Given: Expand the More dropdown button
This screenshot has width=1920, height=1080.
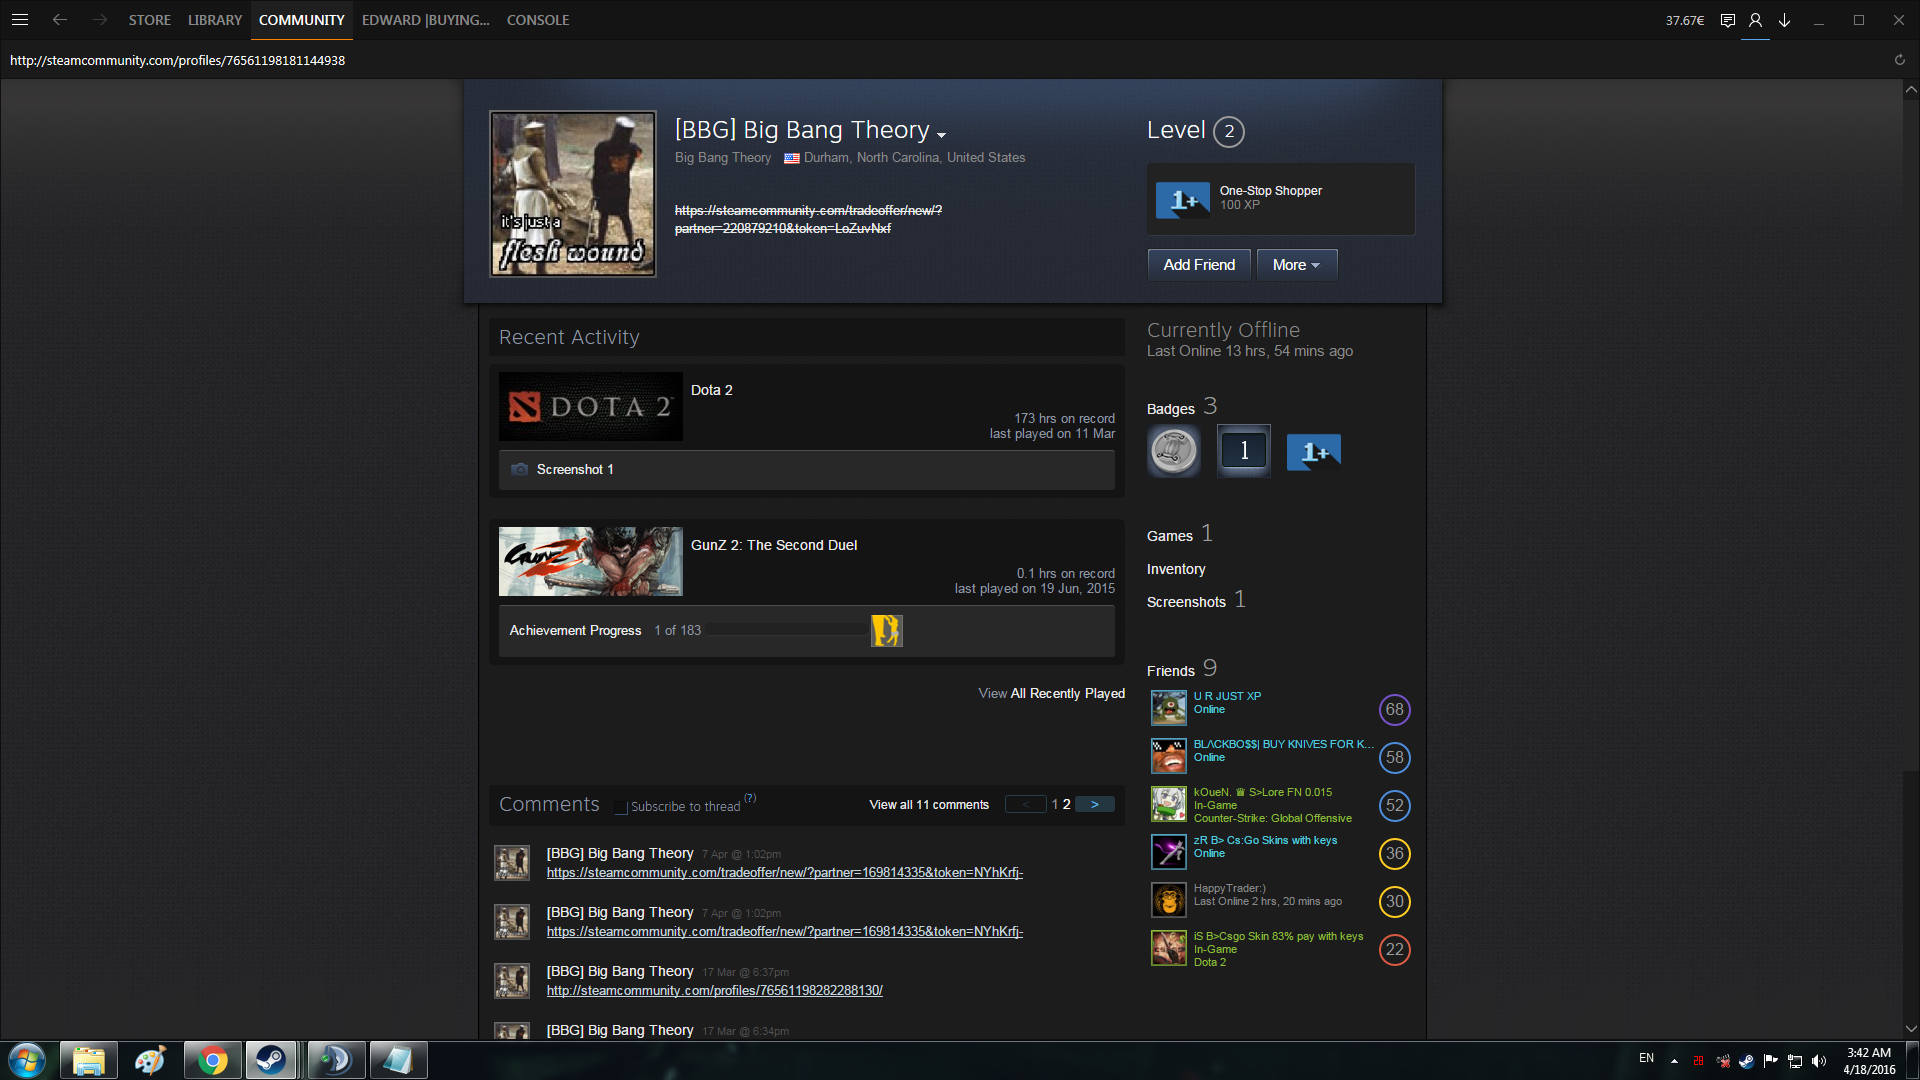Looking at the screenshot, I should 1296,265.
